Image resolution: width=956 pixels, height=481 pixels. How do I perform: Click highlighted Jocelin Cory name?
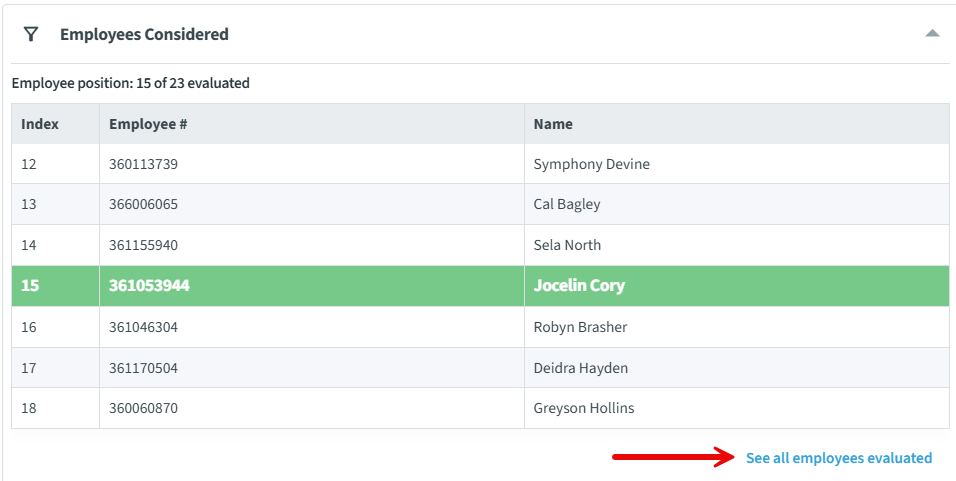click(579, 285)
